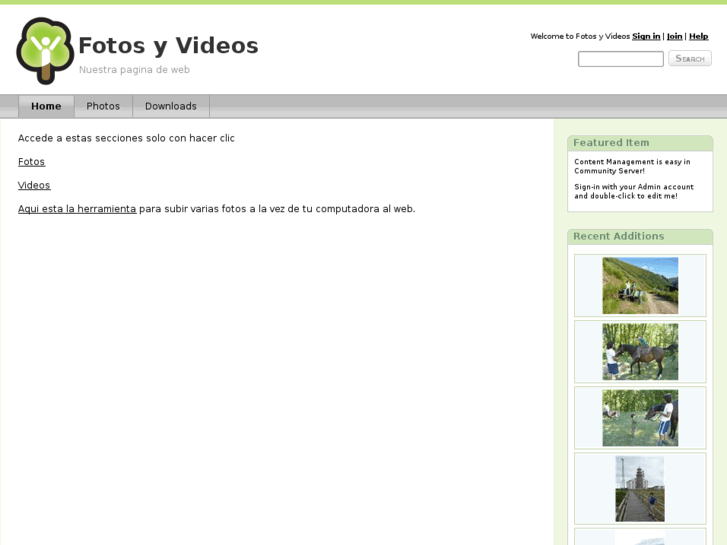Open the lighthouse boardwalk thumbnail
This screenshot has height=545, width=727.
[640, 489]
